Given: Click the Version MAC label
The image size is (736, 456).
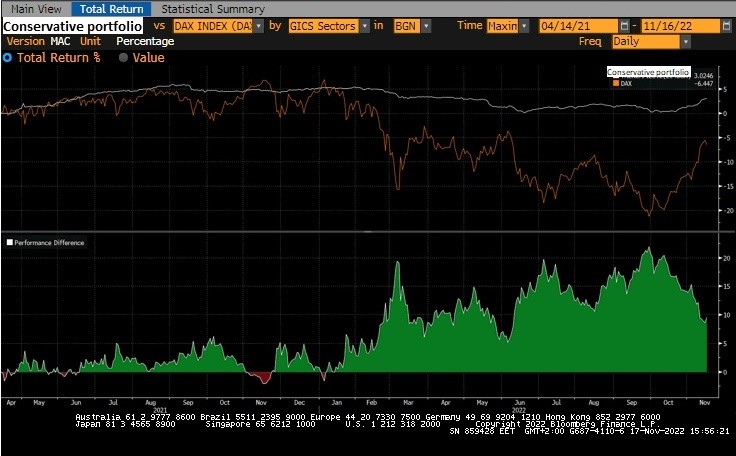Looking at the screenshot, I should coord(38,41).
